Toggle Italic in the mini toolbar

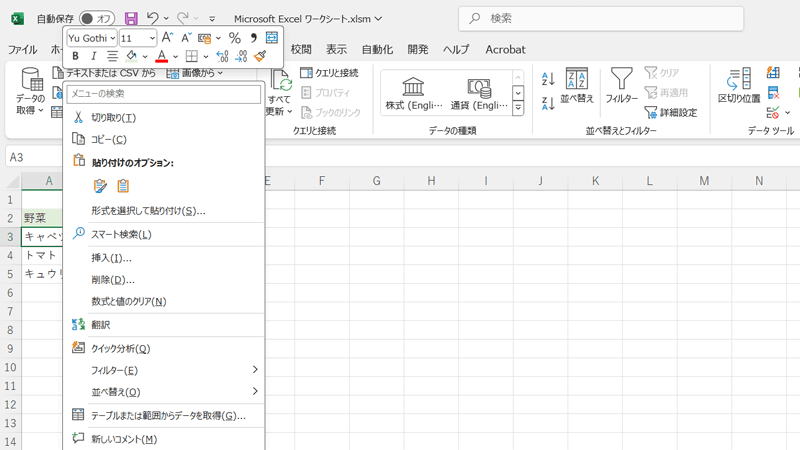[x=93, y=56]
